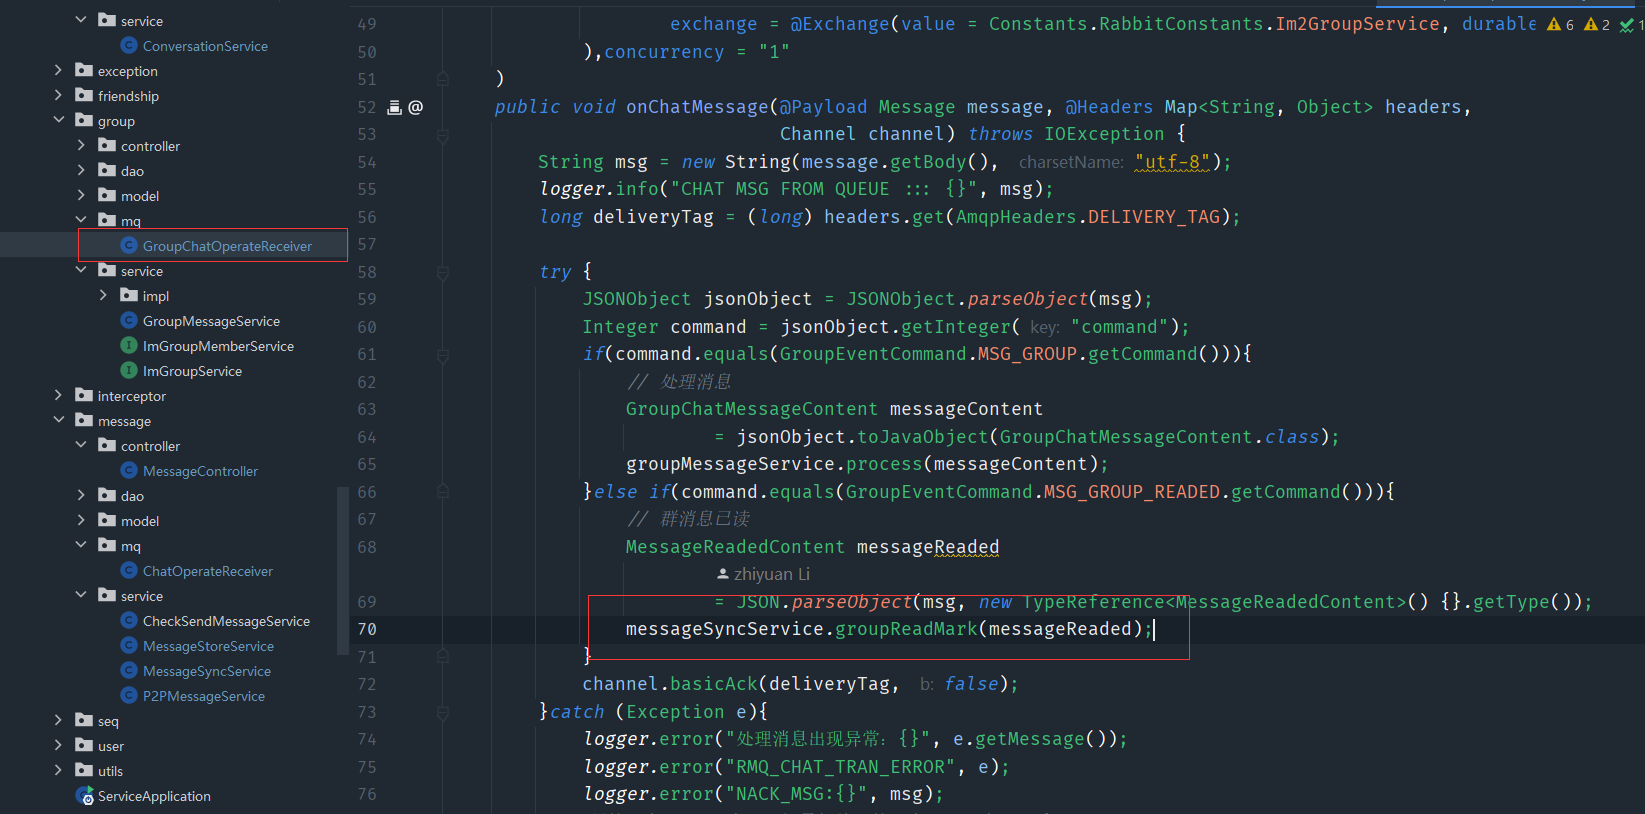Expand the friendship folder chevron

(58, 95)
